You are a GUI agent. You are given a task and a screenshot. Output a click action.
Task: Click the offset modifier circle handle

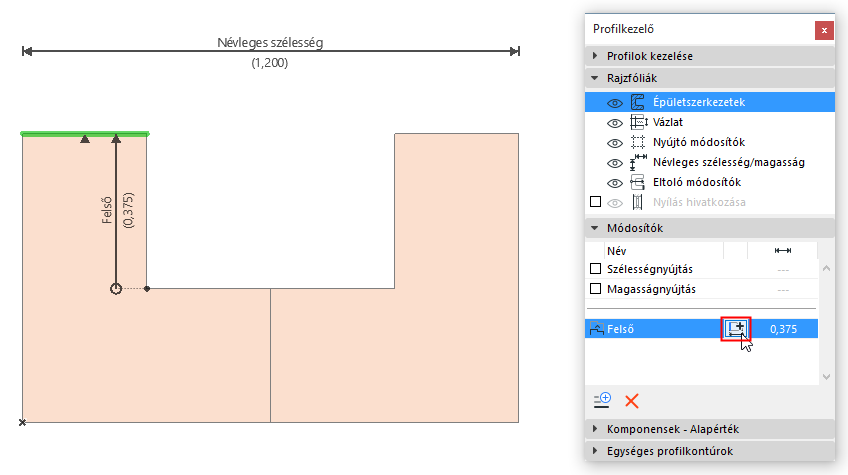tap(116, 289)
